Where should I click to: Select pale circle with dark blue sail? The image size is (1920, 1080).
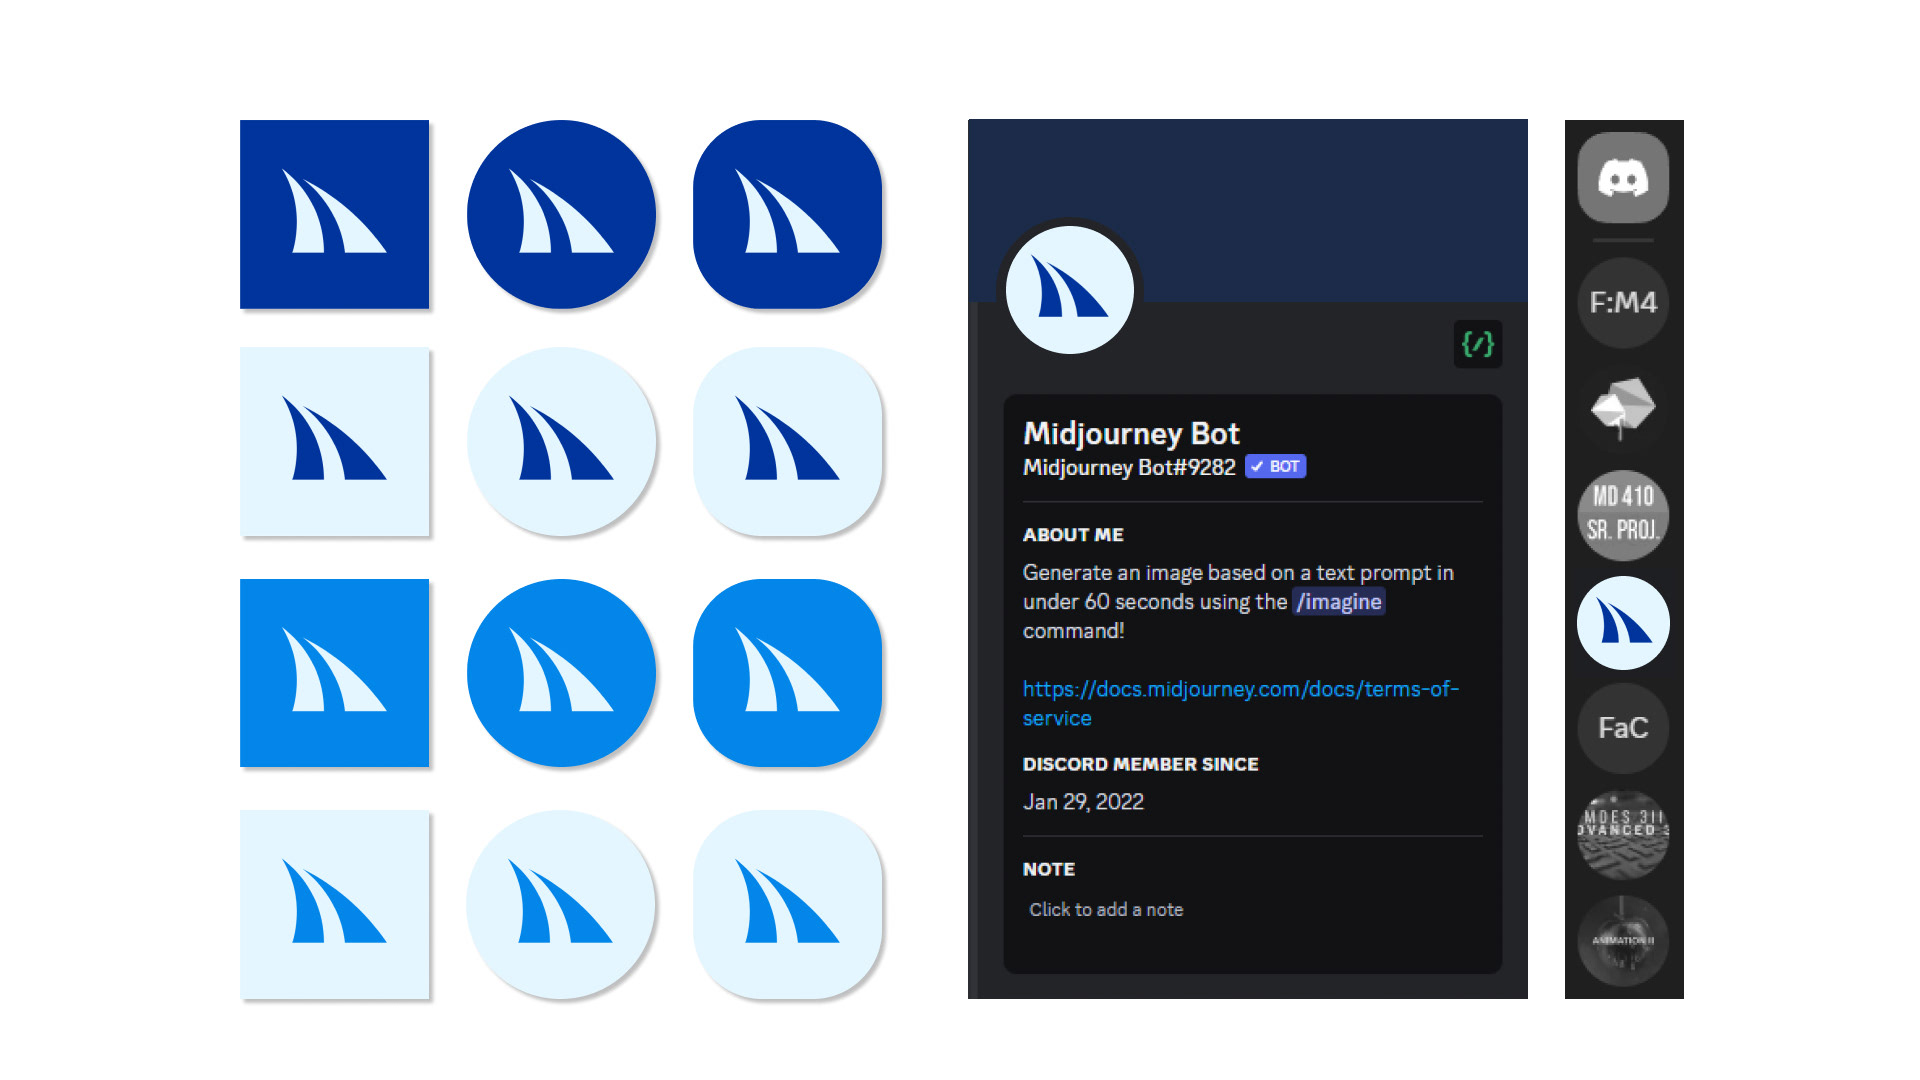click(x=561, y=441)
